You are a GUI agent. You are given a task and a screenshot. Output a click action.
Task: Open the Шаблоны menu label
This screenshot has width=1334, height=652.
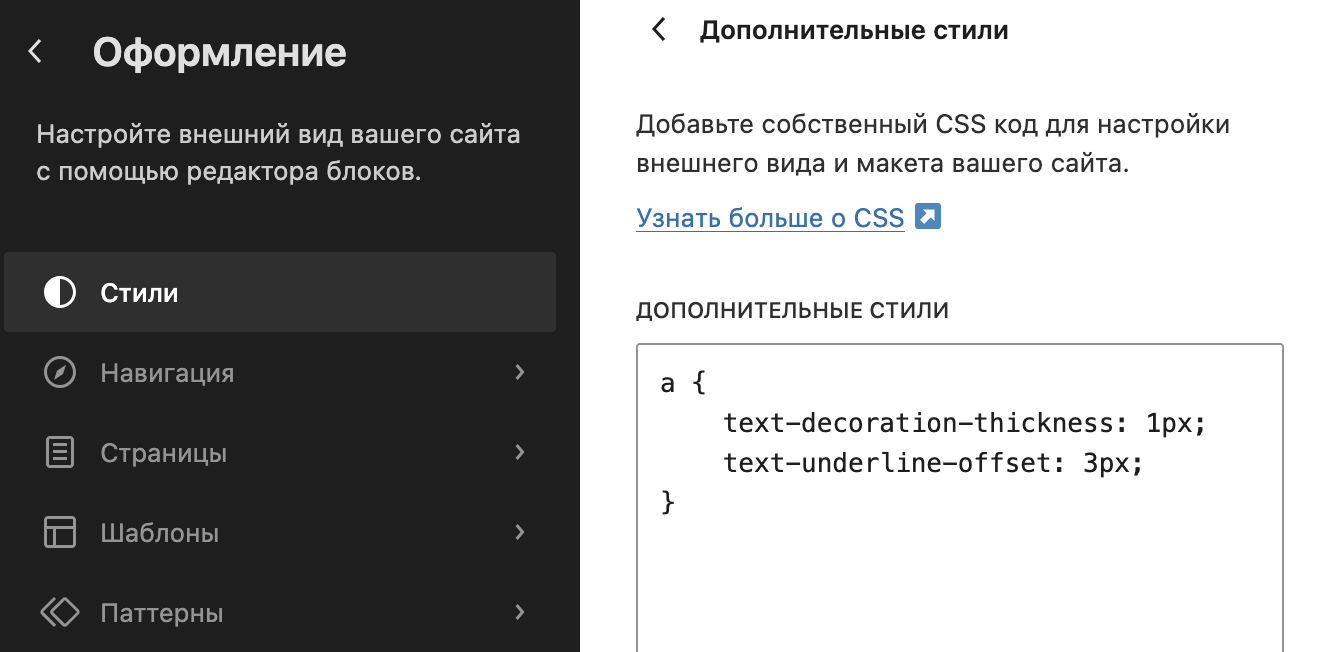tap(160, 533)
